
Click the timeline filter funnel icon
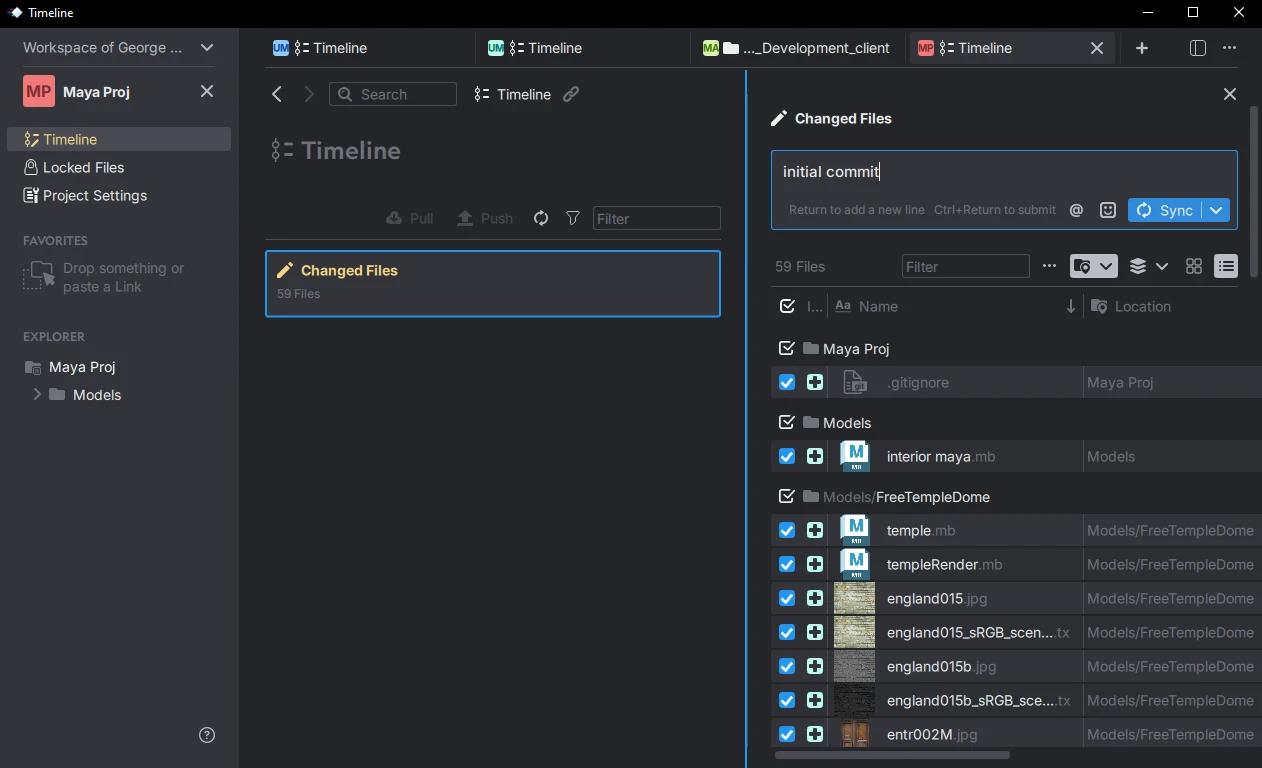point(573,218)
